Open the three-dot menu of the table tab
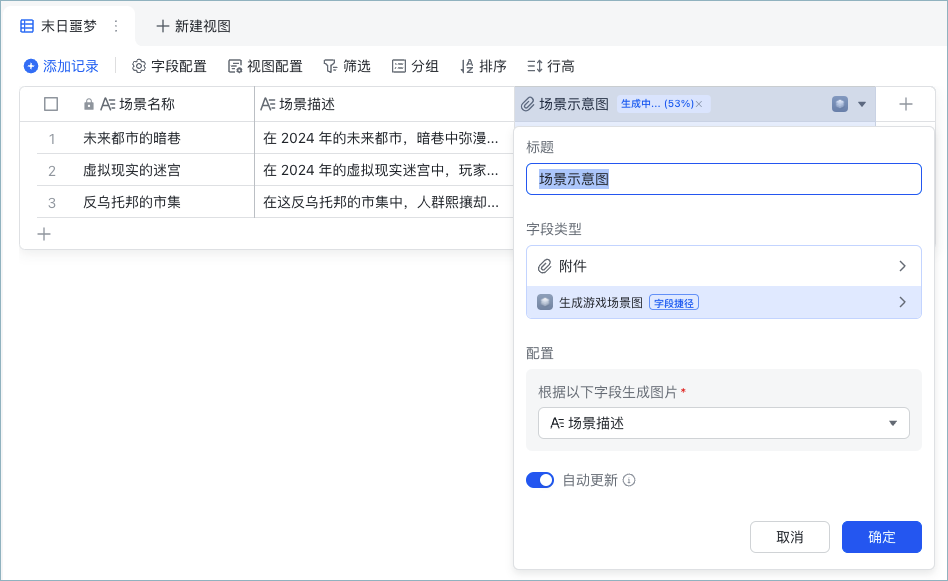 115,26
